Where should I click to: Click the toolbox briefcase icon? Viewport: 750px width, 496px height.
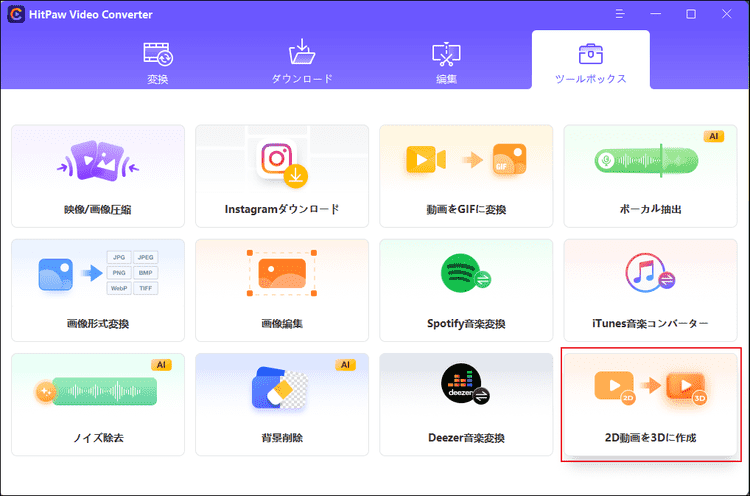[x=591, y=54]
